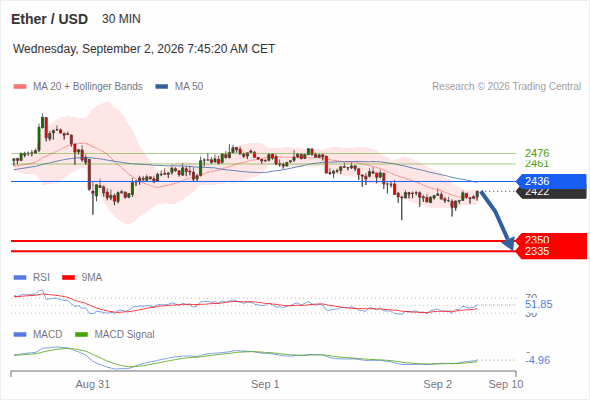This screenshot has width=590, height=400.
Task: Click the Sep 1 axis date label
Action: point(265,384)
